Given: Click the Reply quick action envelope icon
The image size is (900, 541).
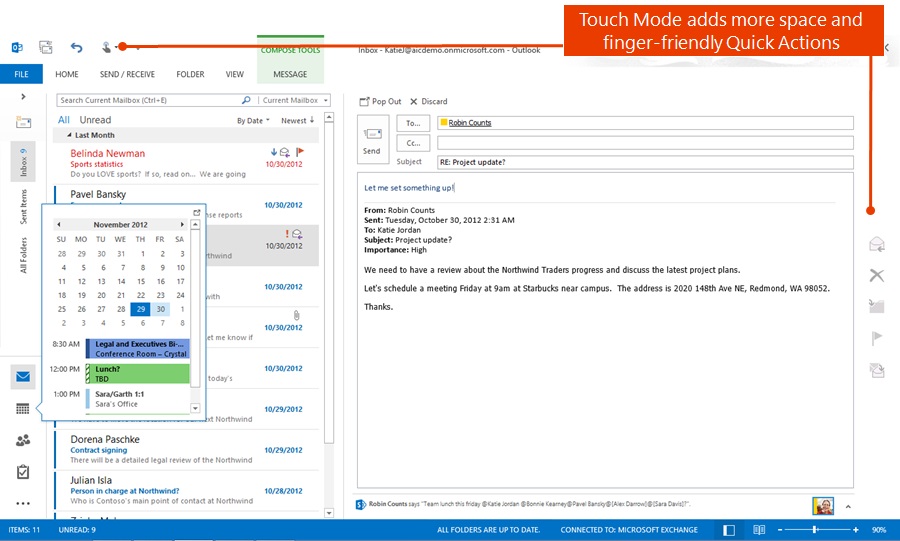Looking at the screenshot, I should [877, 245].
